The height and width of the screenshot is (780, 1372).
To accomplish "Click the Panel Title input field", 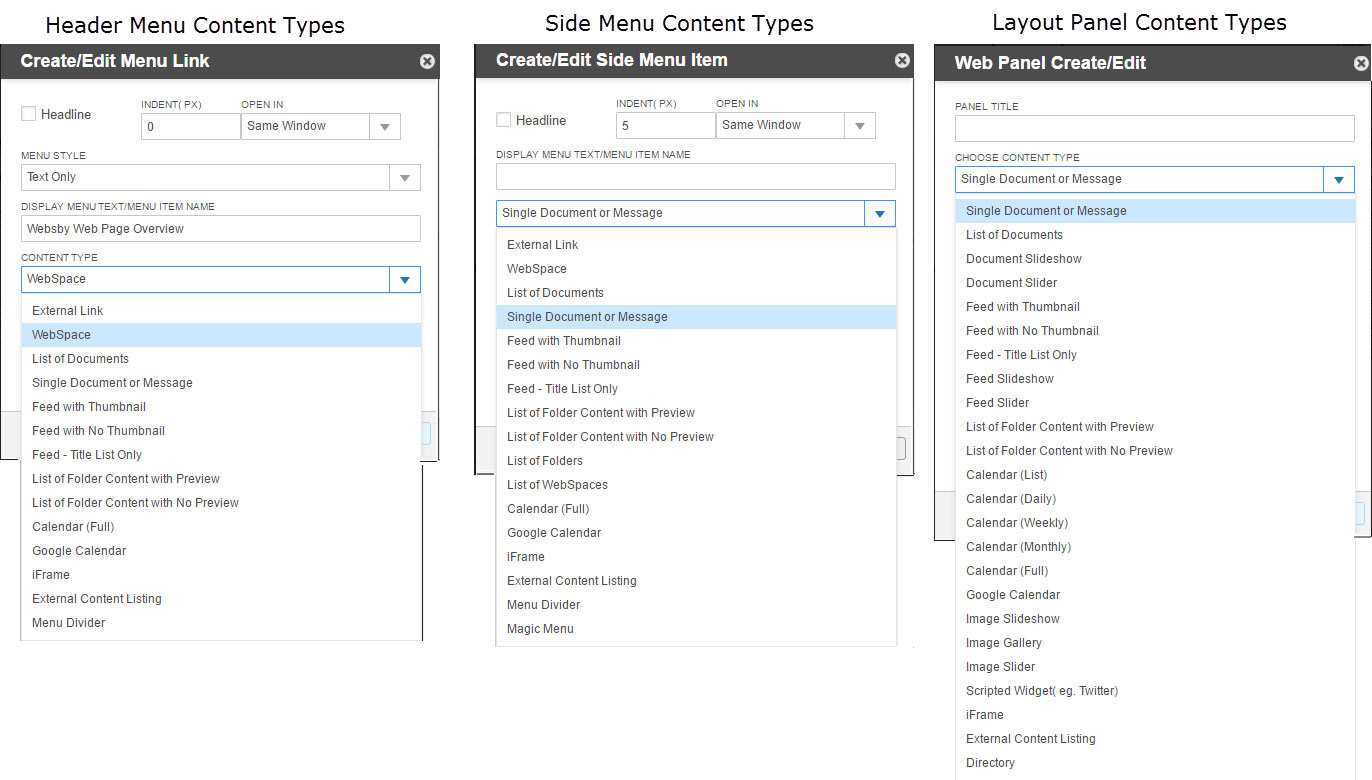I will tap(1154, 129).
